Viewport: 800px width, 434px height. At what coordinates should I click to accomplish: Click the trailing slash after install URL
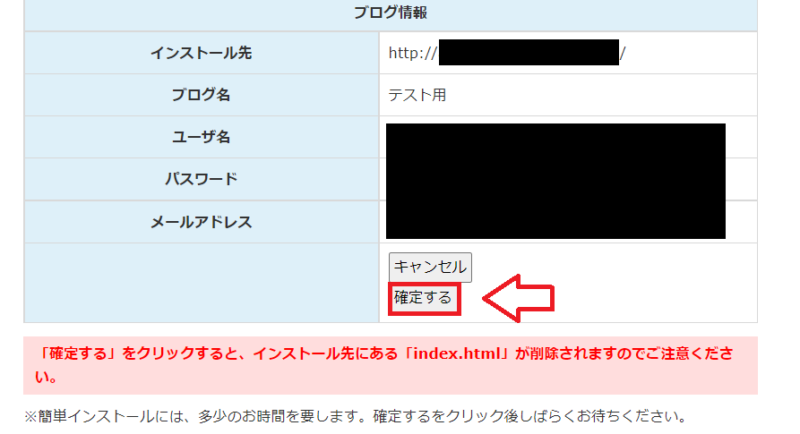click(x=623, y=53)
